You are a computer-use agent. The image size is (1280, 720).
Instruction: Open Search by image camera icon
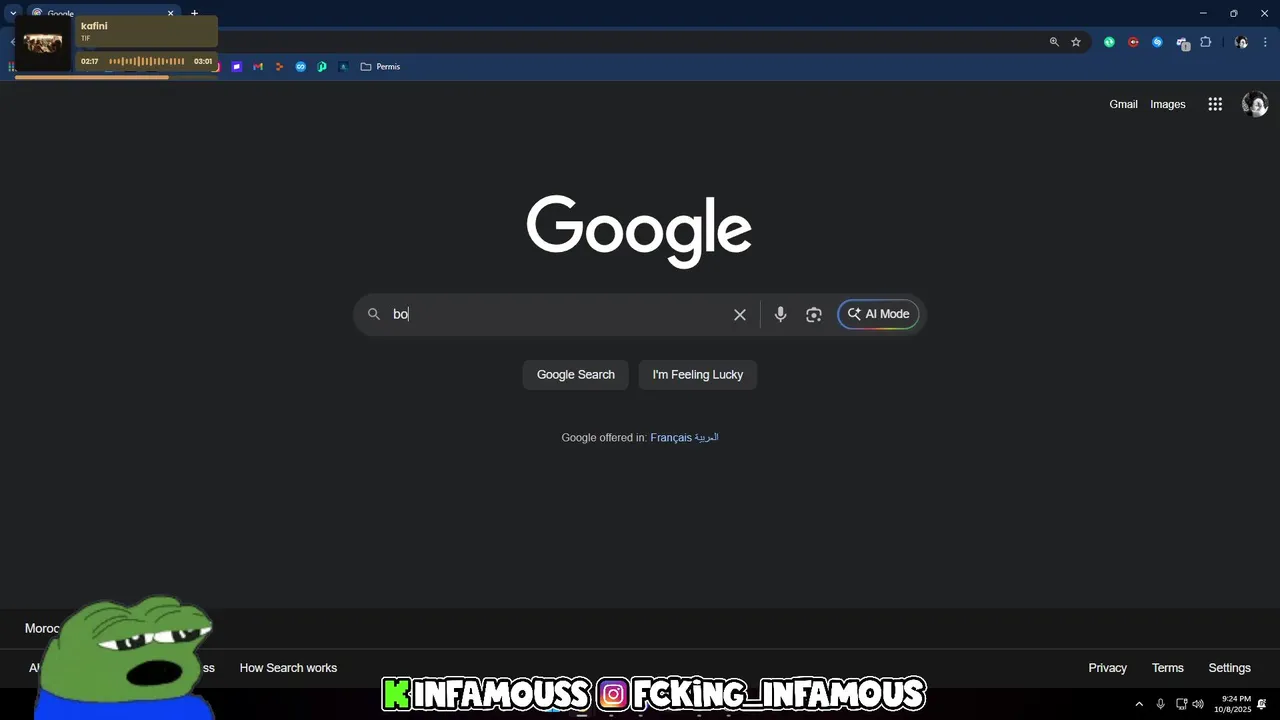814,314
